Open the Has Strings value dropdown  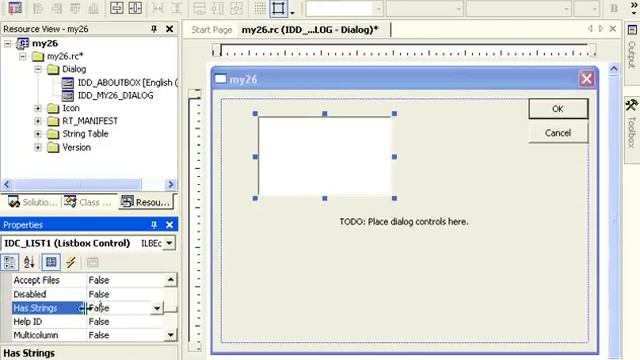click(157, 308)
